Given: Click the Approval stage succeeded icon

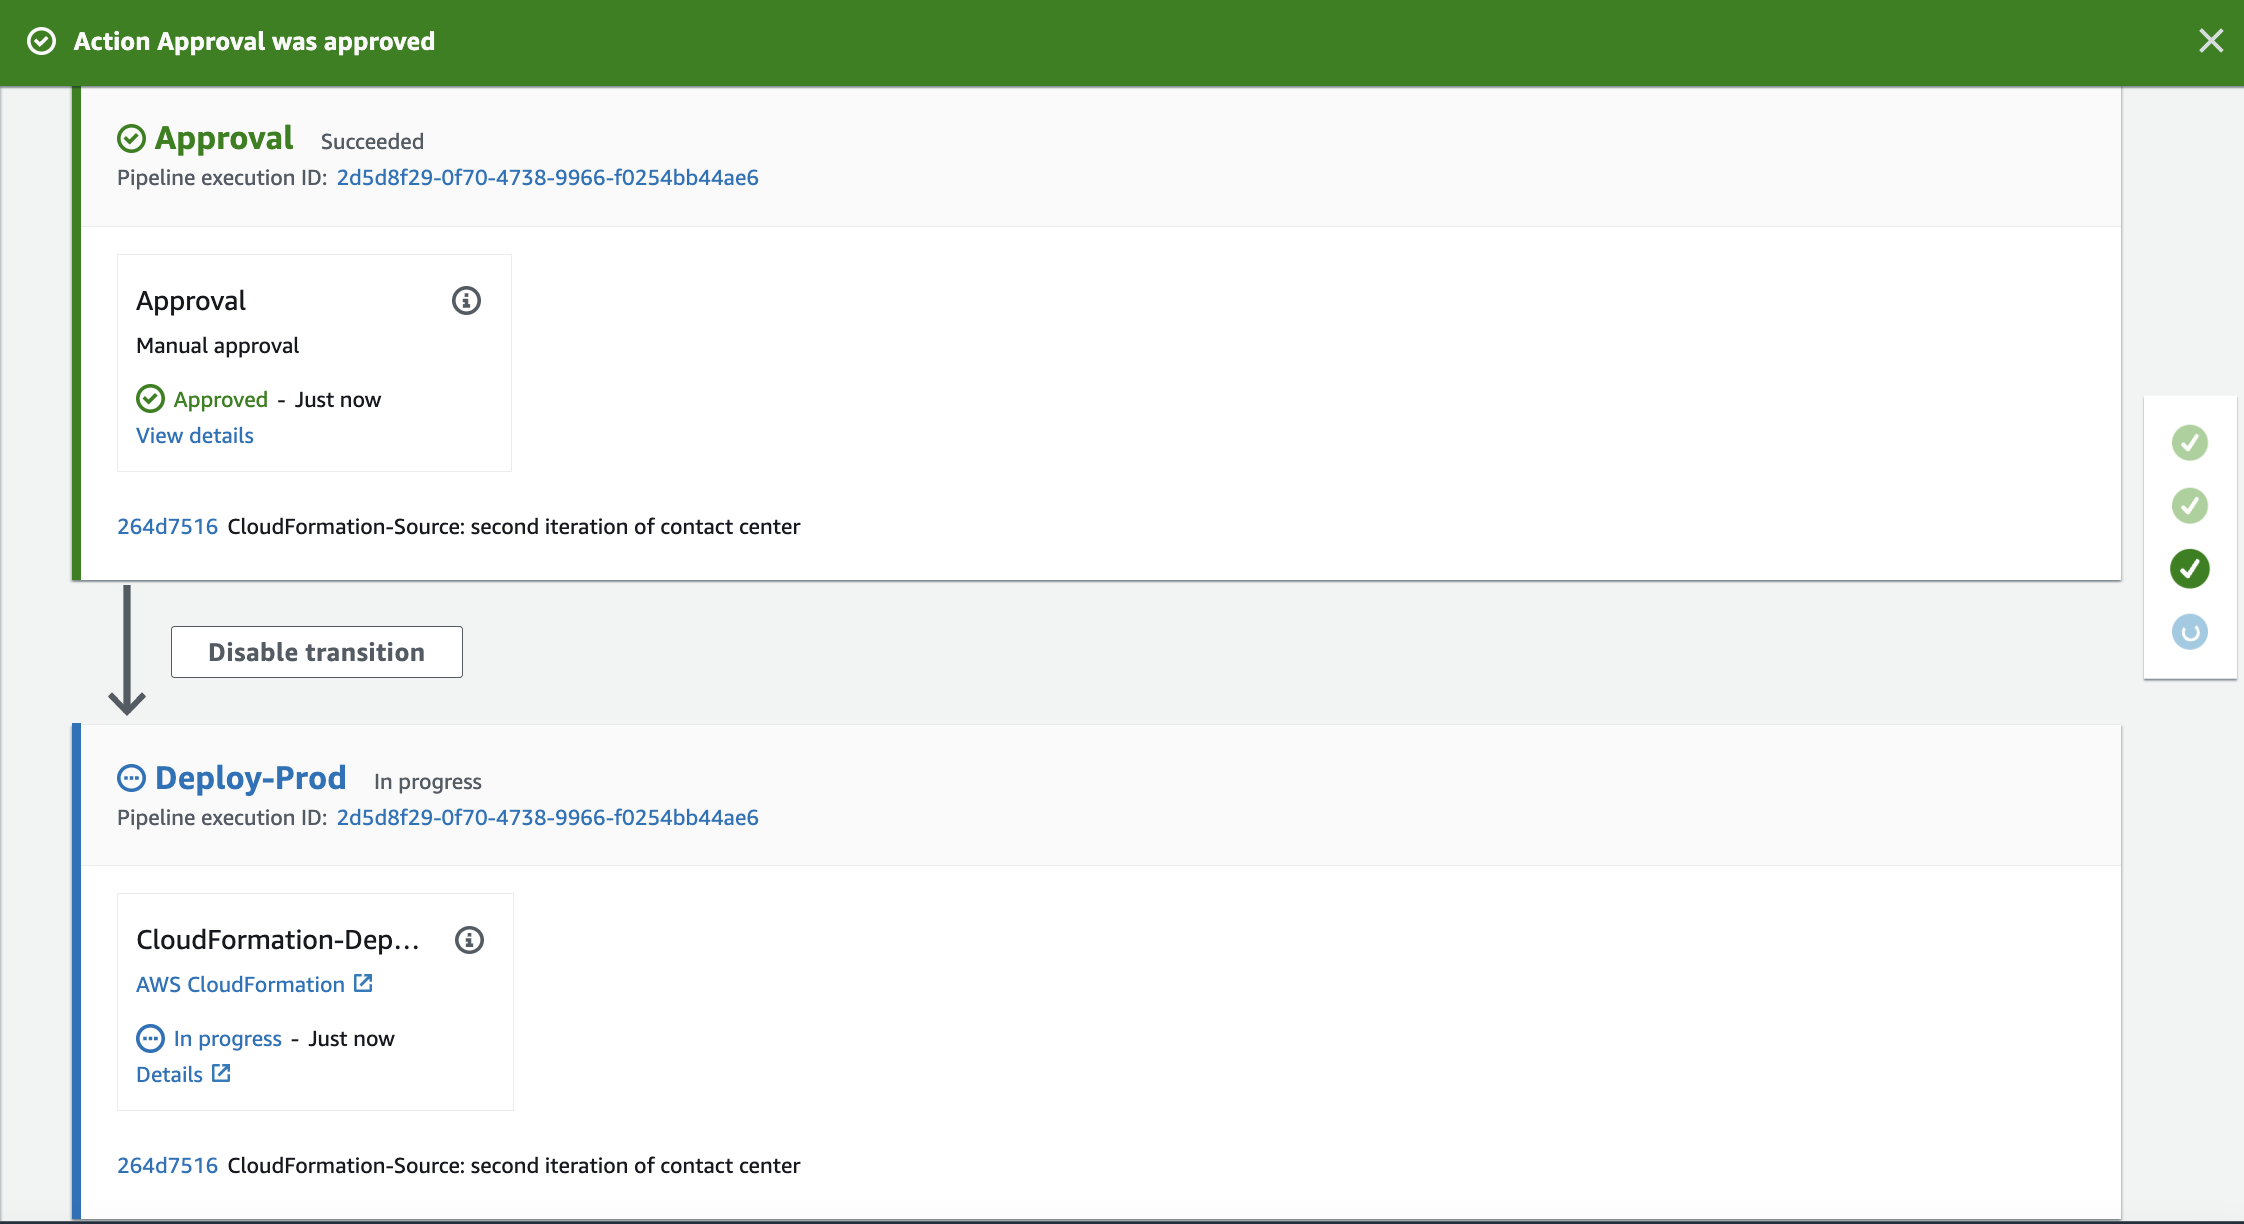Looking at the screenshot, I should point(131,138).
